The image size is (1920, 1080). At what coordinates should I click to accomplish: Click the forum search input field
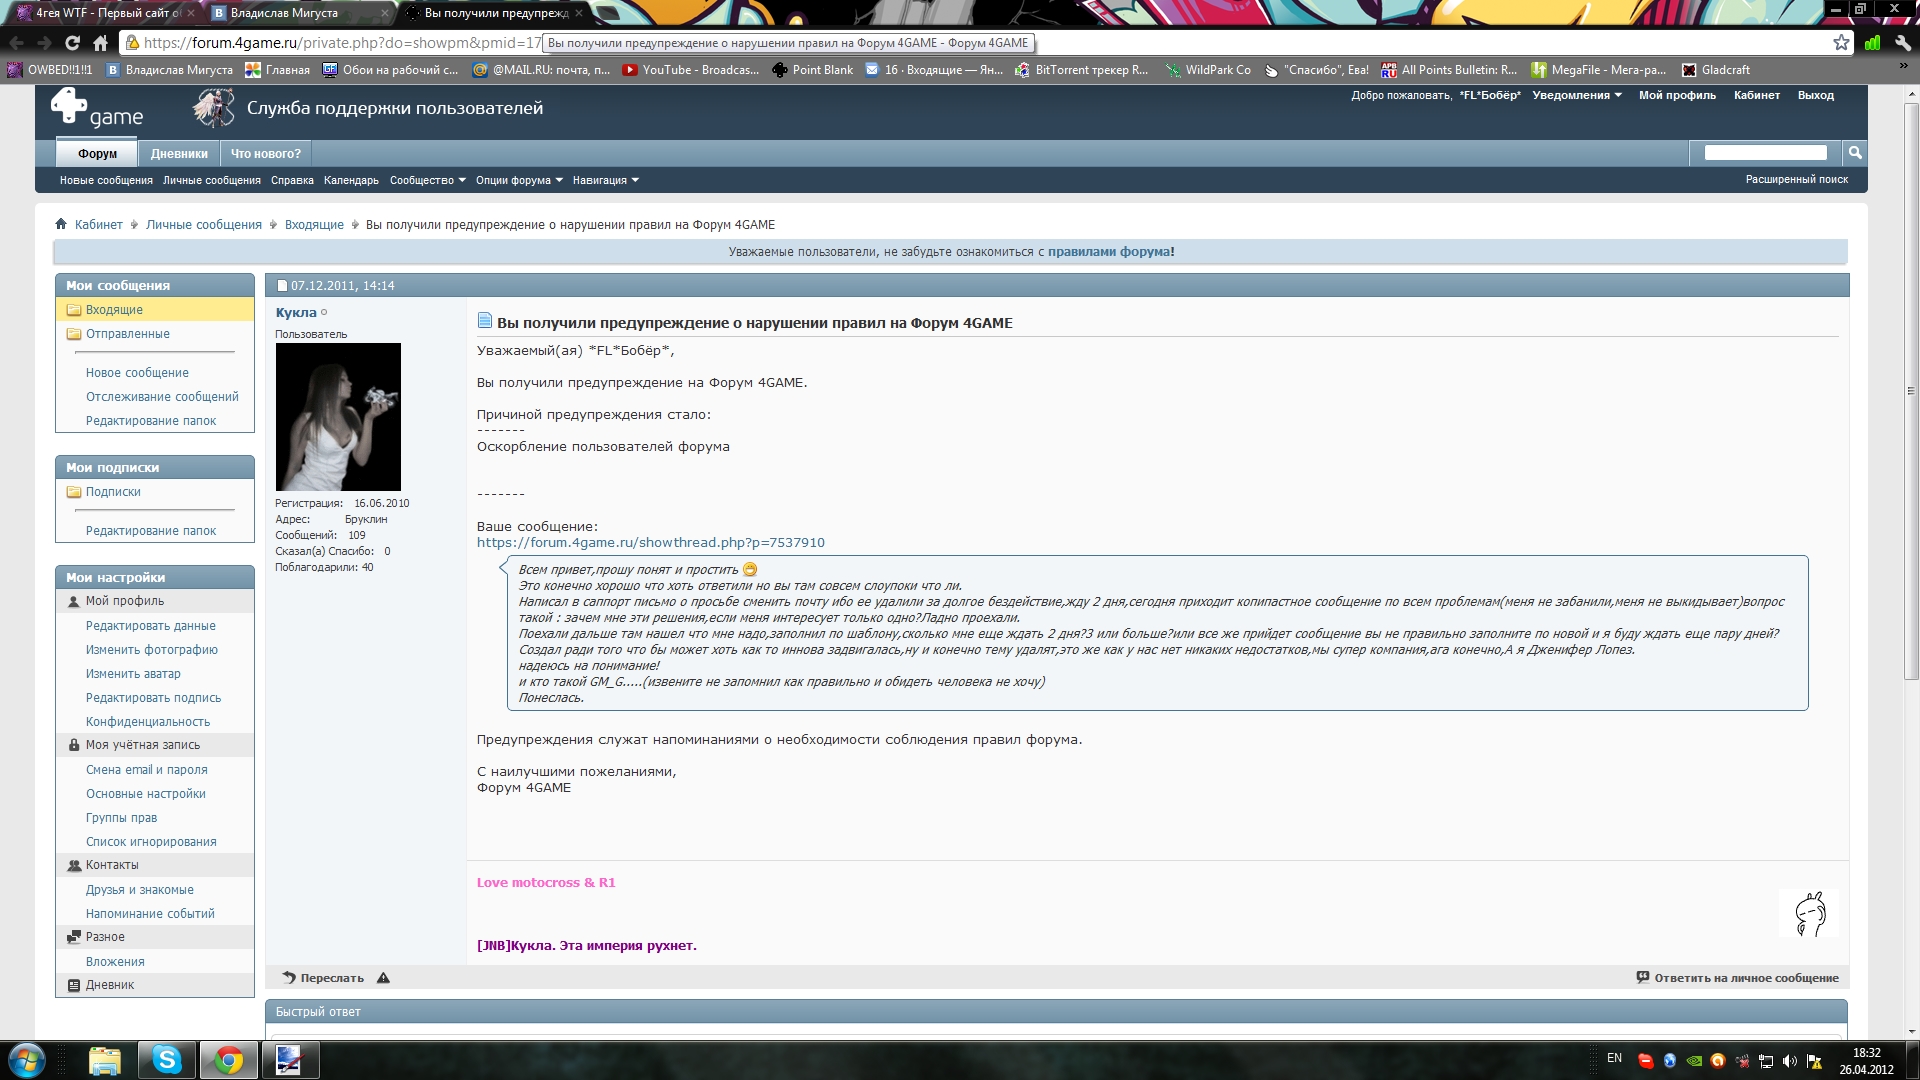click(x=1765, y=153)
